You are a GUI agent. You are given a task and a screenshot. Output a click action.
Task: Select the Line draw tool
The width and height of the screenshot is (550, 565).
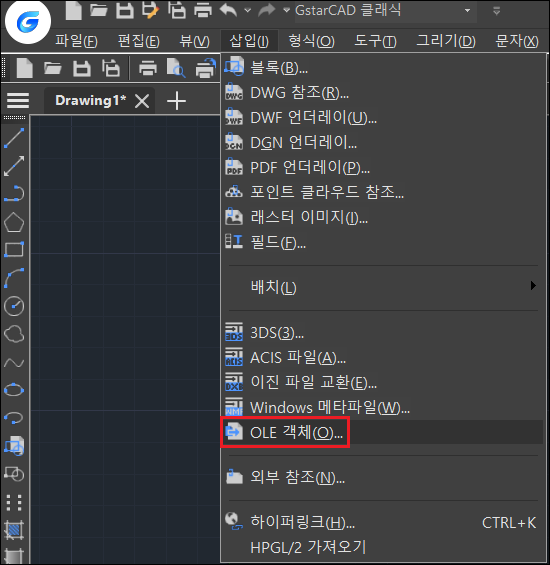[14, 138]
